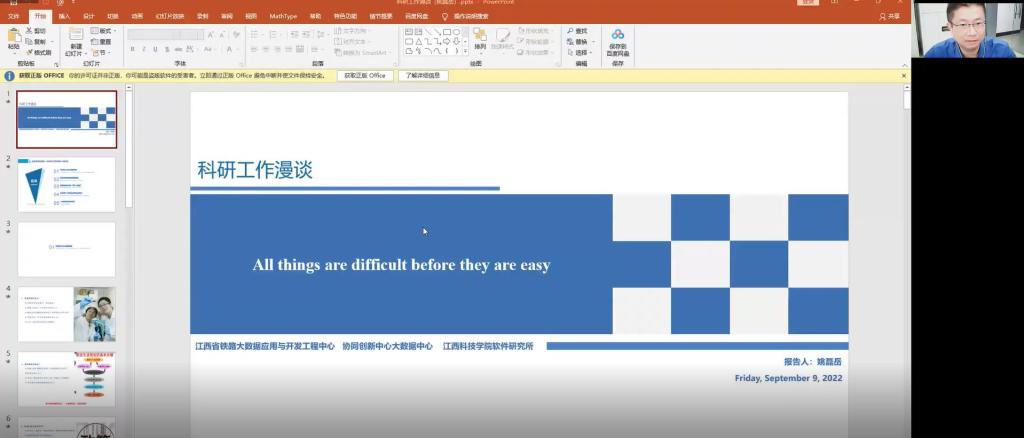1024x438 pixels.
Task: Click Save to Baidu Netdisk icon
Action: (617, 38)
